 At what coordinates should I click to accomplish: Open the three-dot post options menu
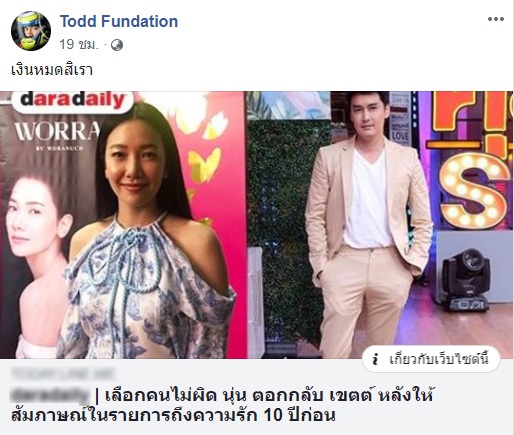coord(496,19)
